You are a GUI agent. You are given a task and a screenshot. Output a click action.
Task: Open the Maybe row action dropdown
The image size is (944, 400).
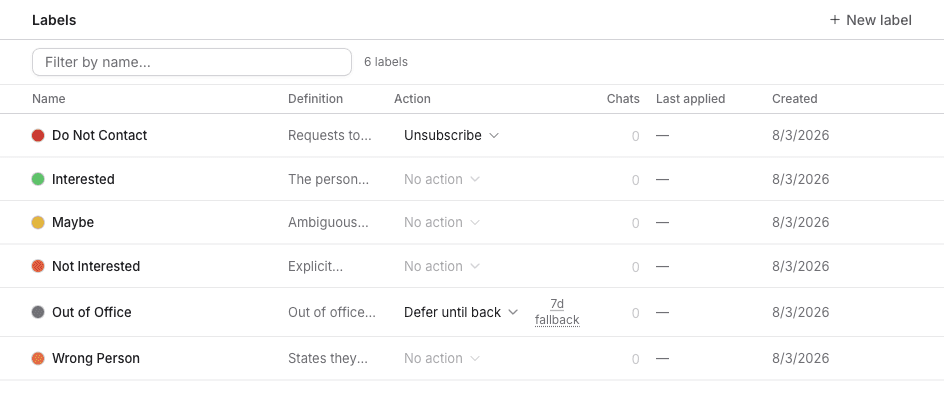441,223
